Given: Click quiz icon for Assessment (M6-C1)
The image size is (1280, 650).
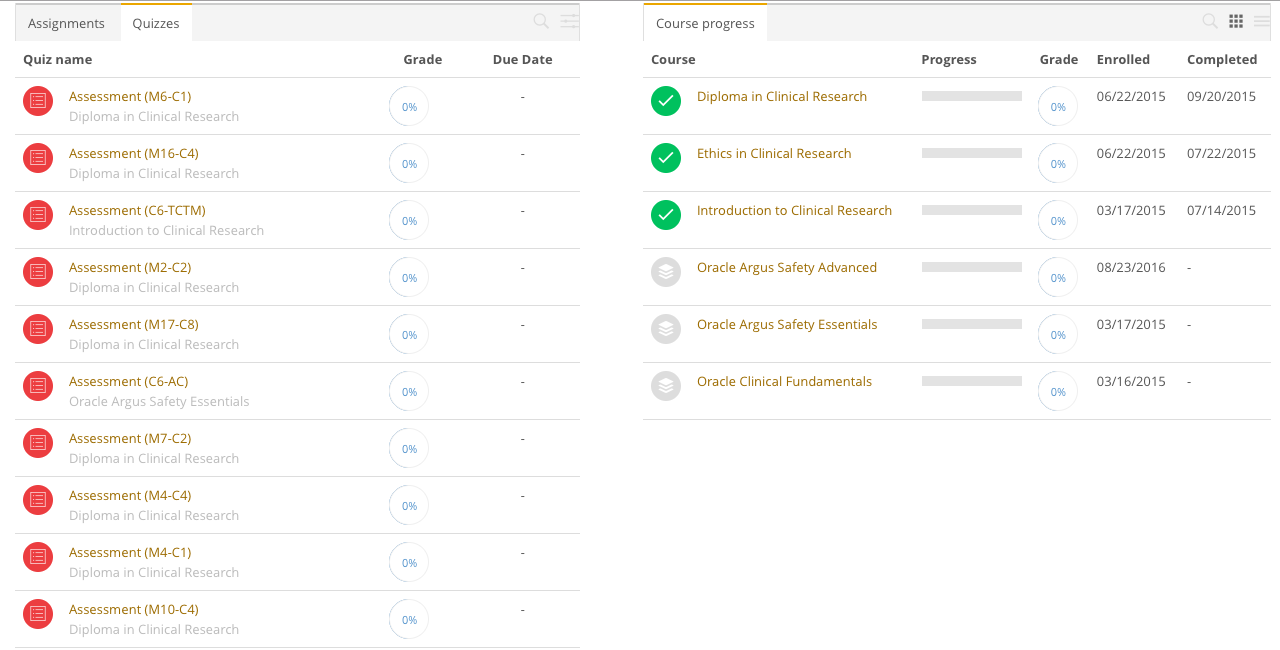Looking at the screenshot, I should tap(38, 101).
